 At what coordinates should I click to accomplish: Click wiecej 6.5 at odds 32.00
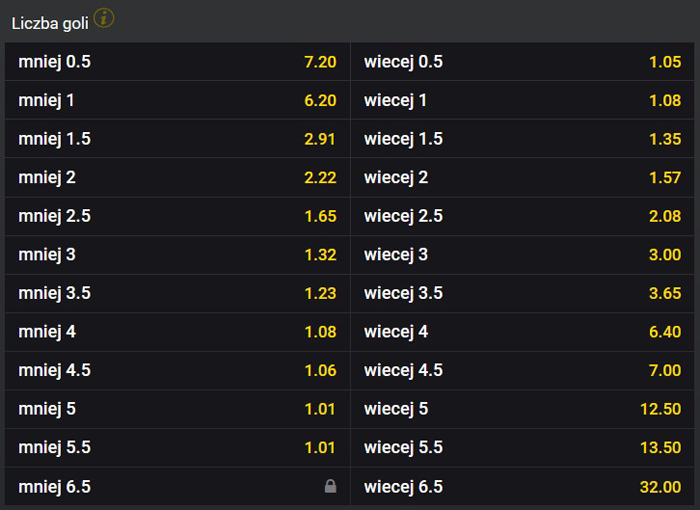click(523, 487)
